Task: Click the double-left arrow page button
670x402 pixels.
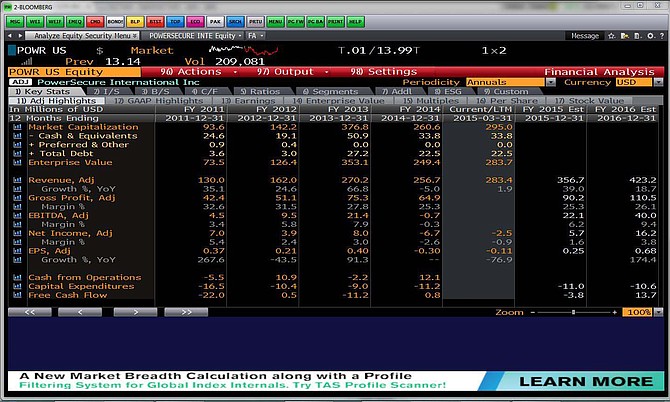Action: 32,312
